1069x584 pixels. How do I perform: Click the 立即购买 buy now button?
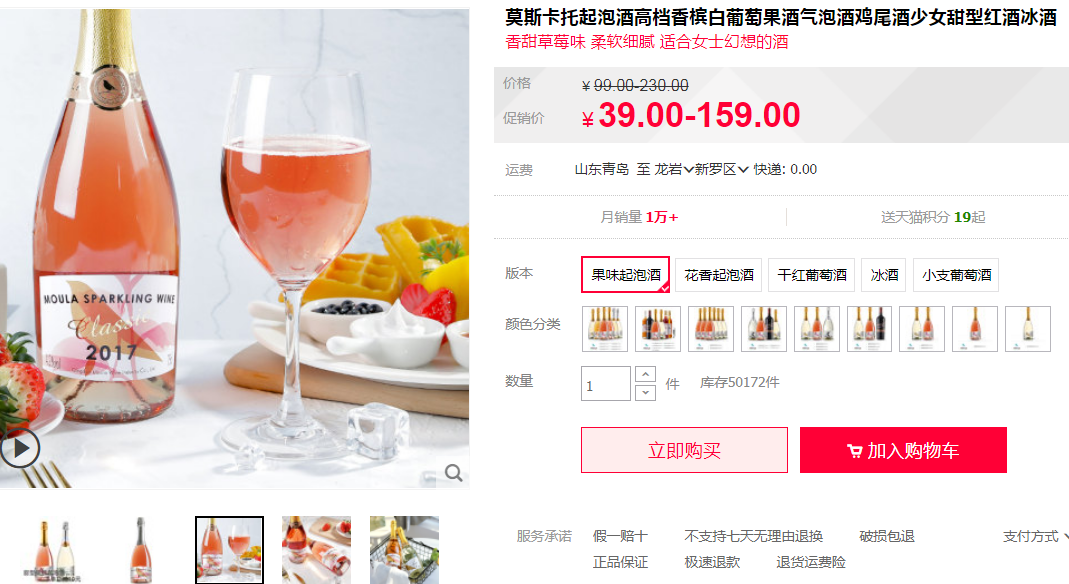click(x=684, y=450)
